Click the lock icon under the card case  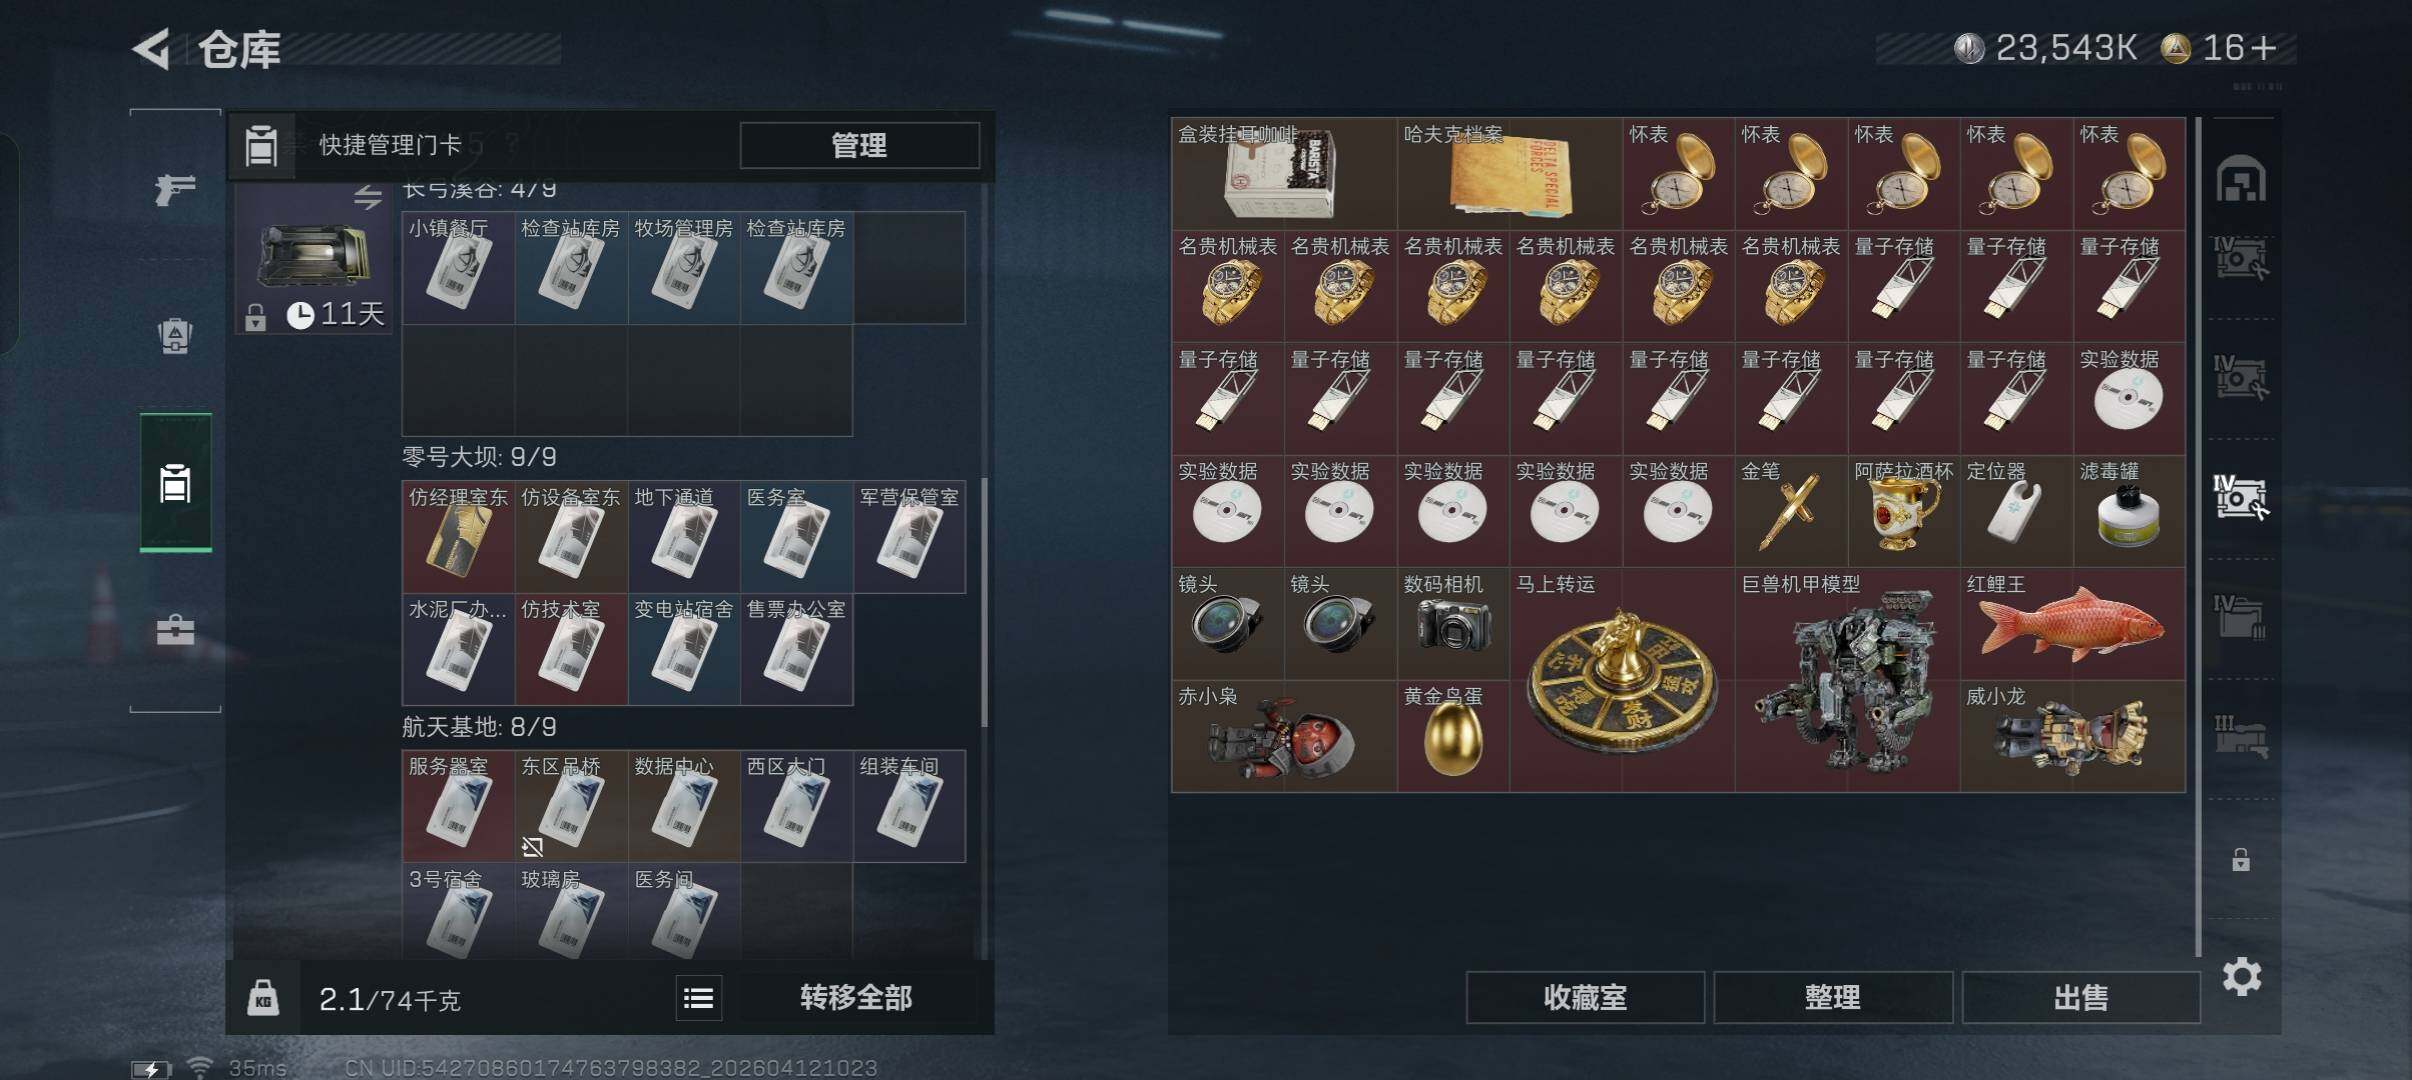coord(255,317)
